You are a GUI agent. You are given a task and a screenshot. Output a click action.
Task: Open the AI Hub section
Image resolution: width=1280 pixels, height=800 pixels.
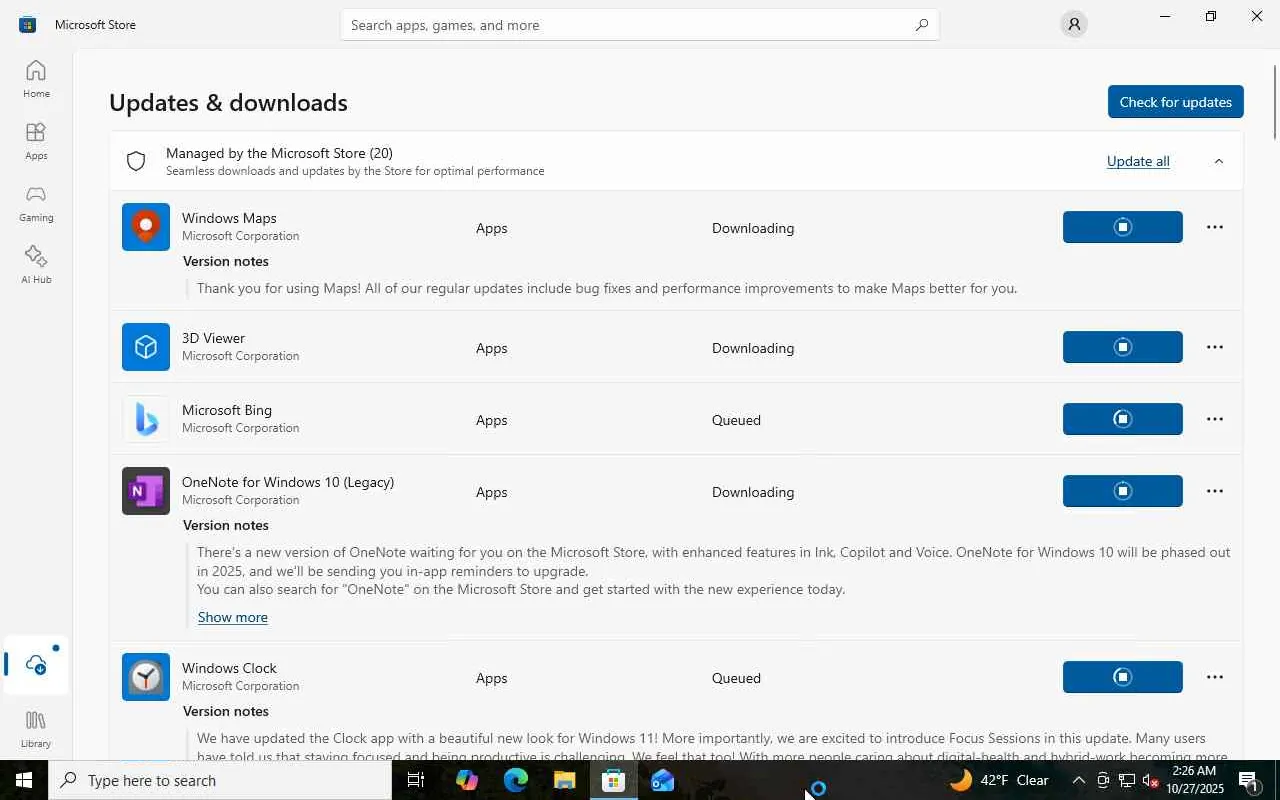36,265
